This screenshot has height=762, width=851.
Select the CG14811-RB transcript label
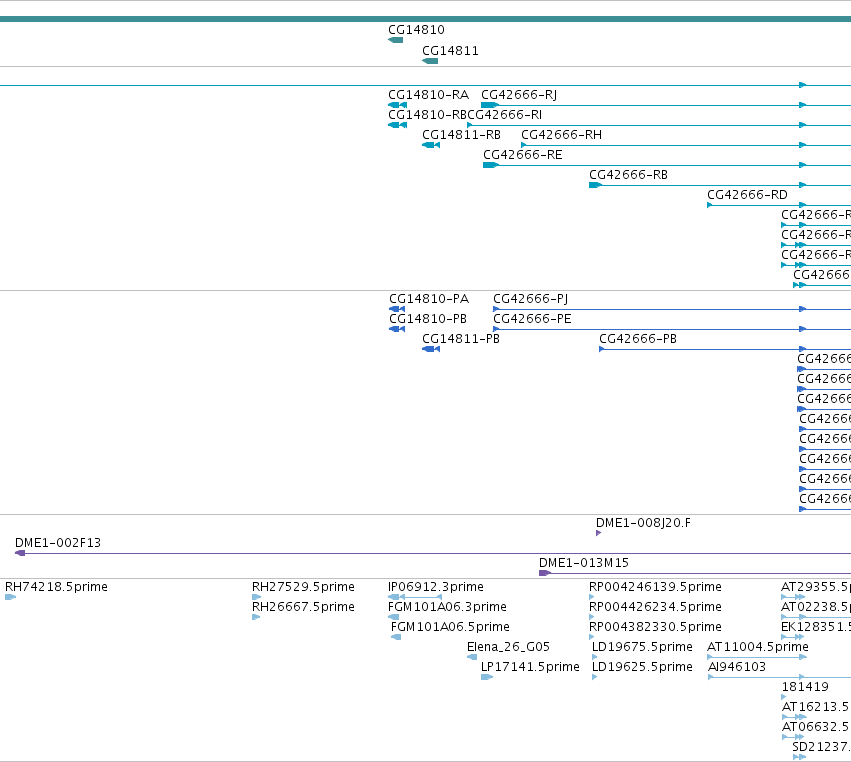(x=461, y=135)
